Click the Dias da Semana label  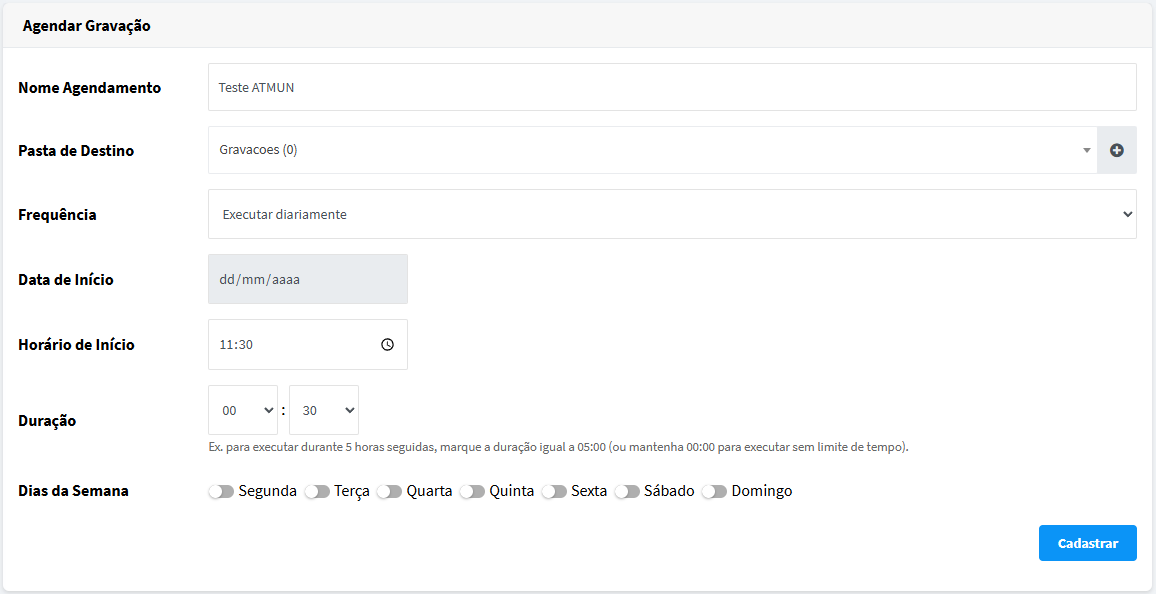click(x=74, y=491)
